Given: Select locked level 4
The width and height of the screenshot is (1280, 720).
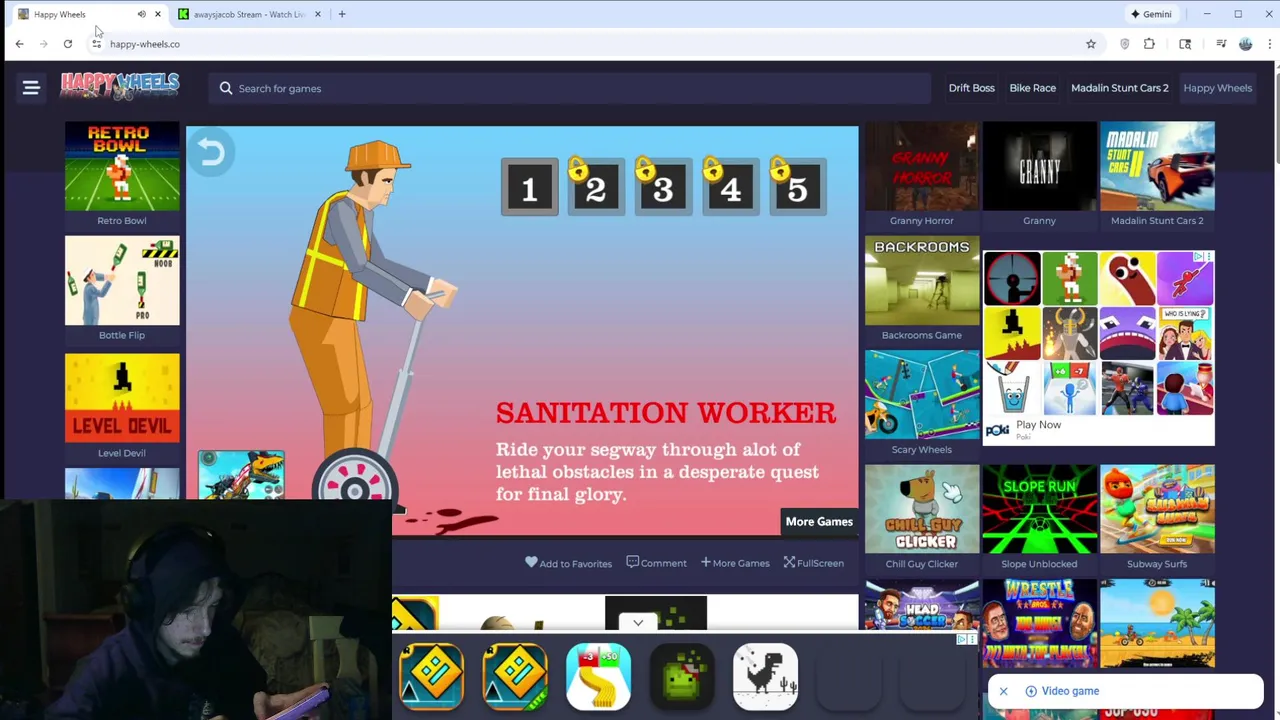Looking at the screenshot, I should pyautogui.click(x=730, y=187).
